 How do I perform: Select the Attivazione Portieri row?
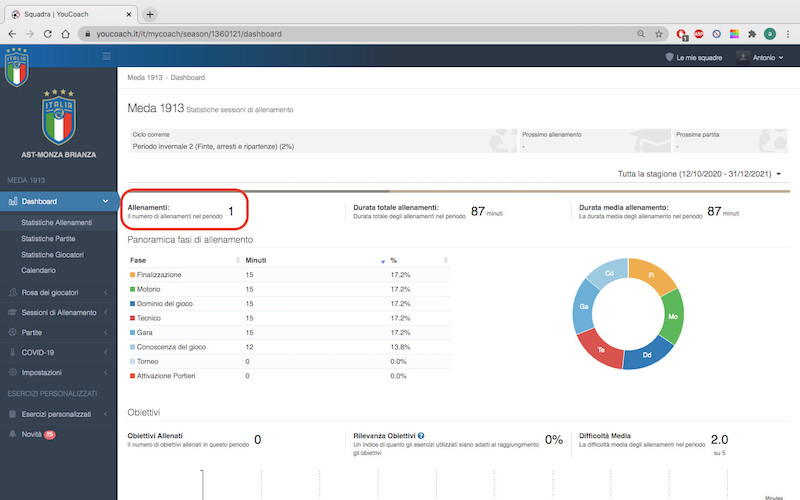[289, 376]
